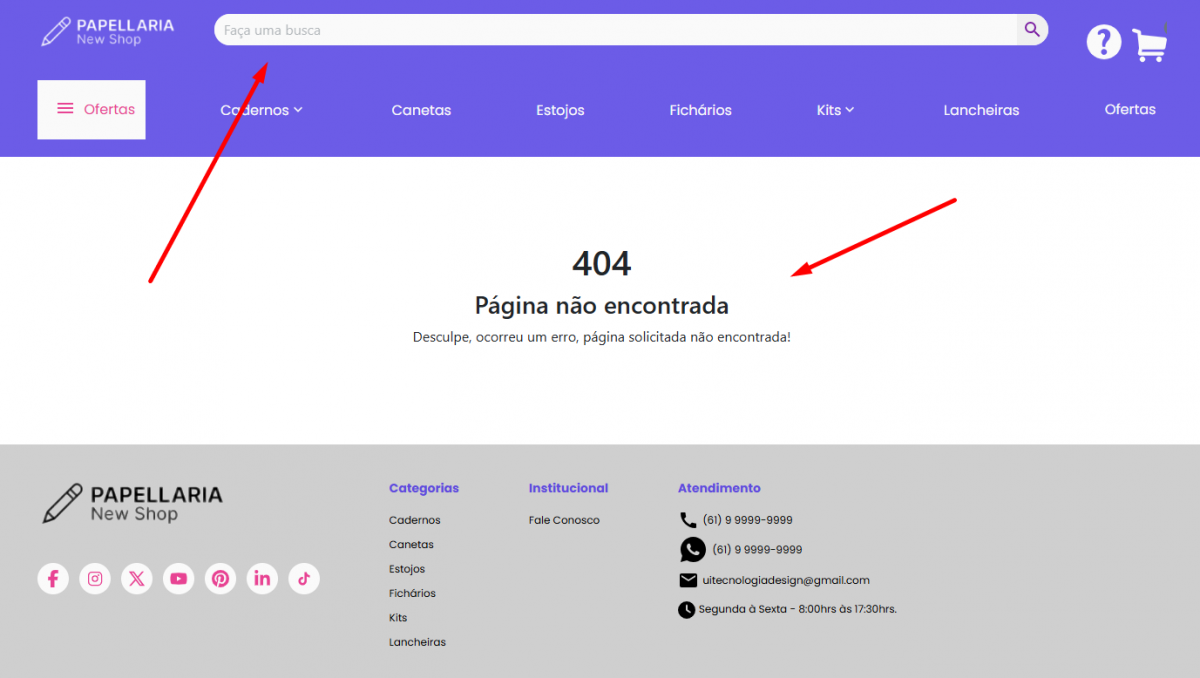Open the YouTube social icon
Viewport: 1200px width, 678px height.
click(178, 578)
